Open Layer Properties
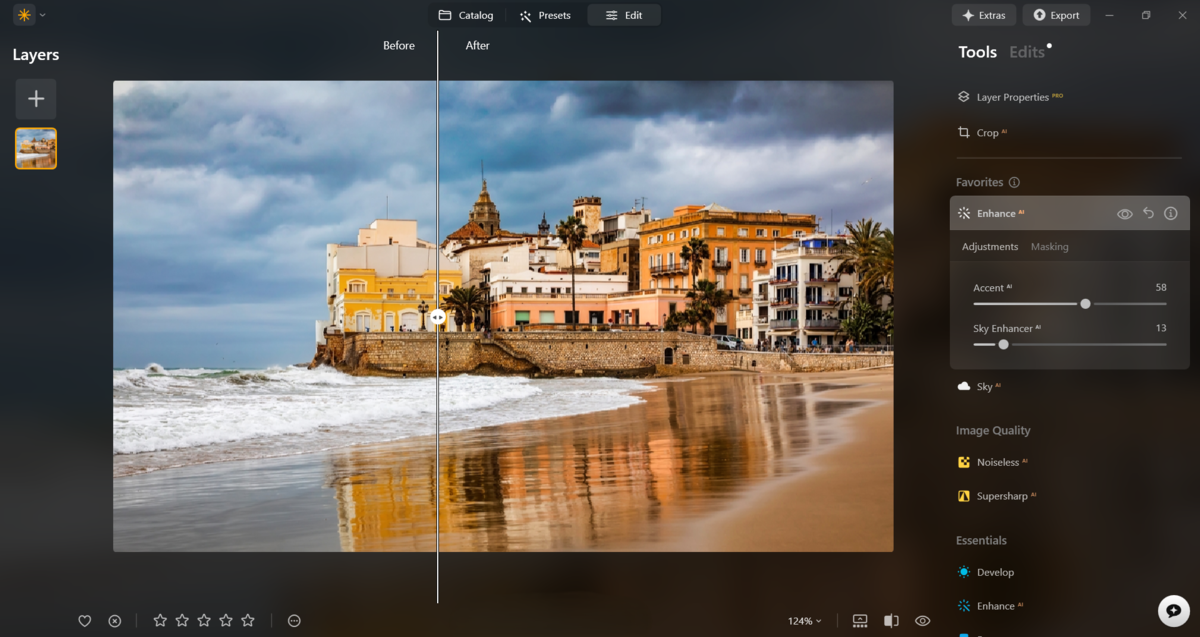The width and height of the screenshot is (1200, 637). pos(1012,96)
